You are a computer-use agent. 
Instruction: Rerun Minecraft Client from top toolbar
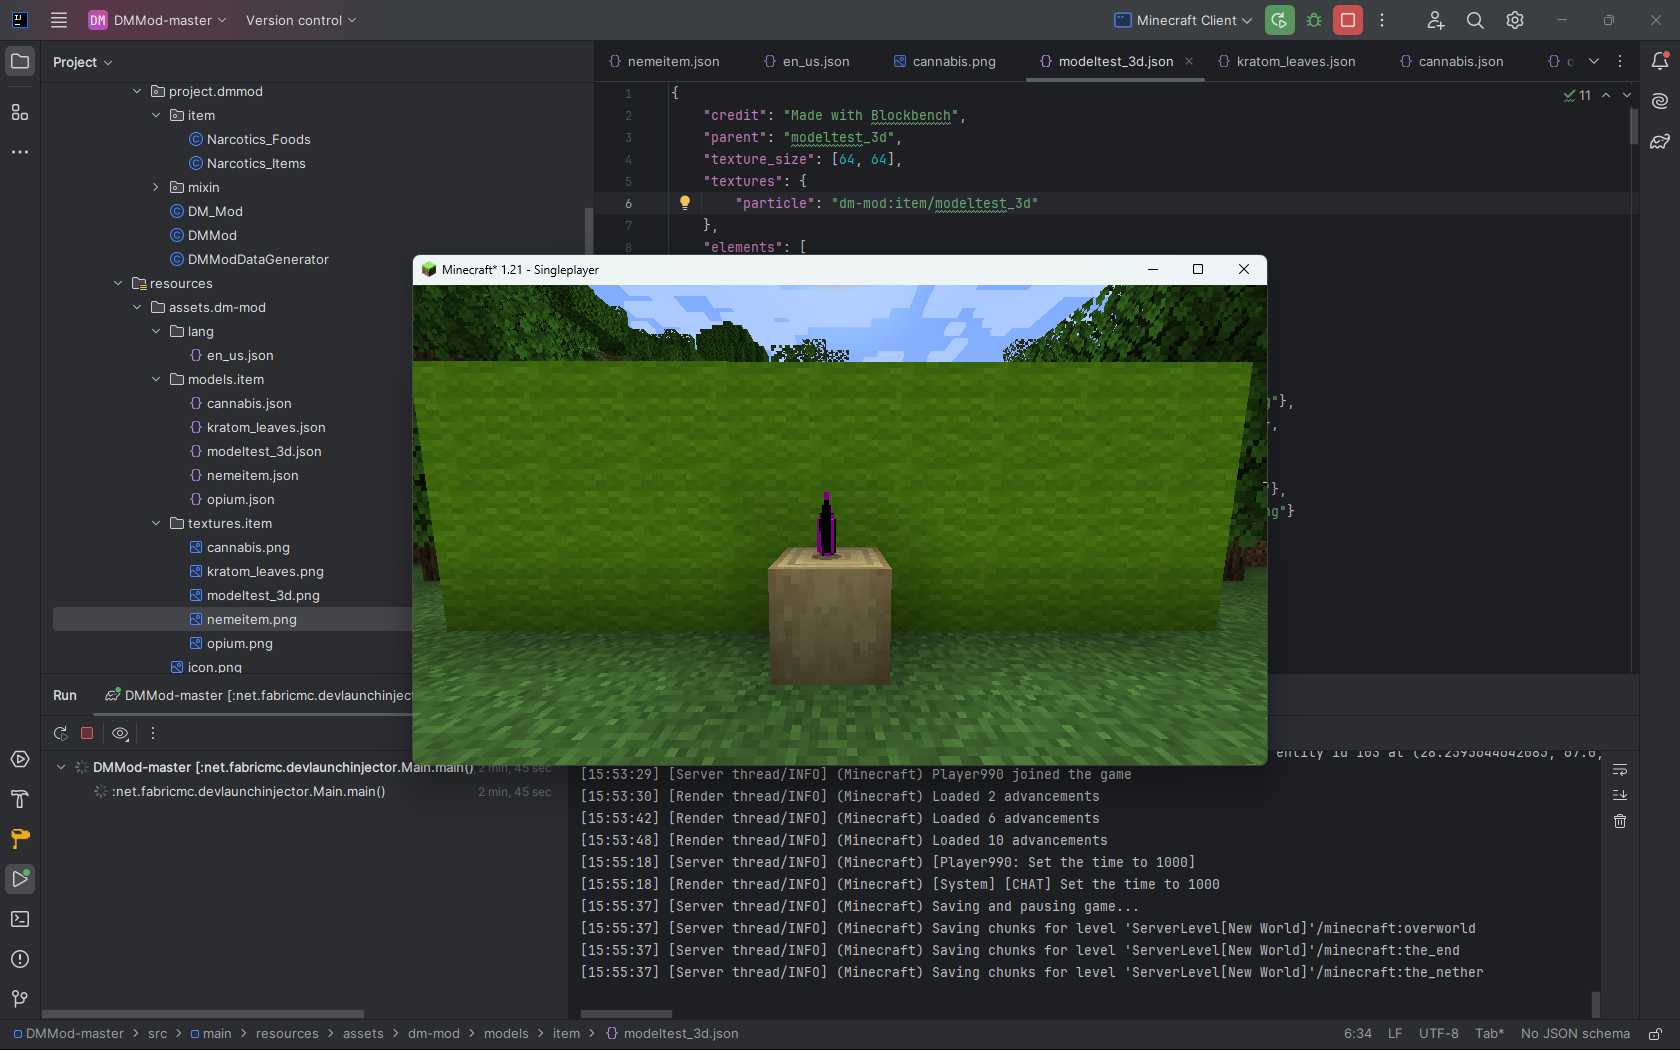click(x=1280, y=20)
